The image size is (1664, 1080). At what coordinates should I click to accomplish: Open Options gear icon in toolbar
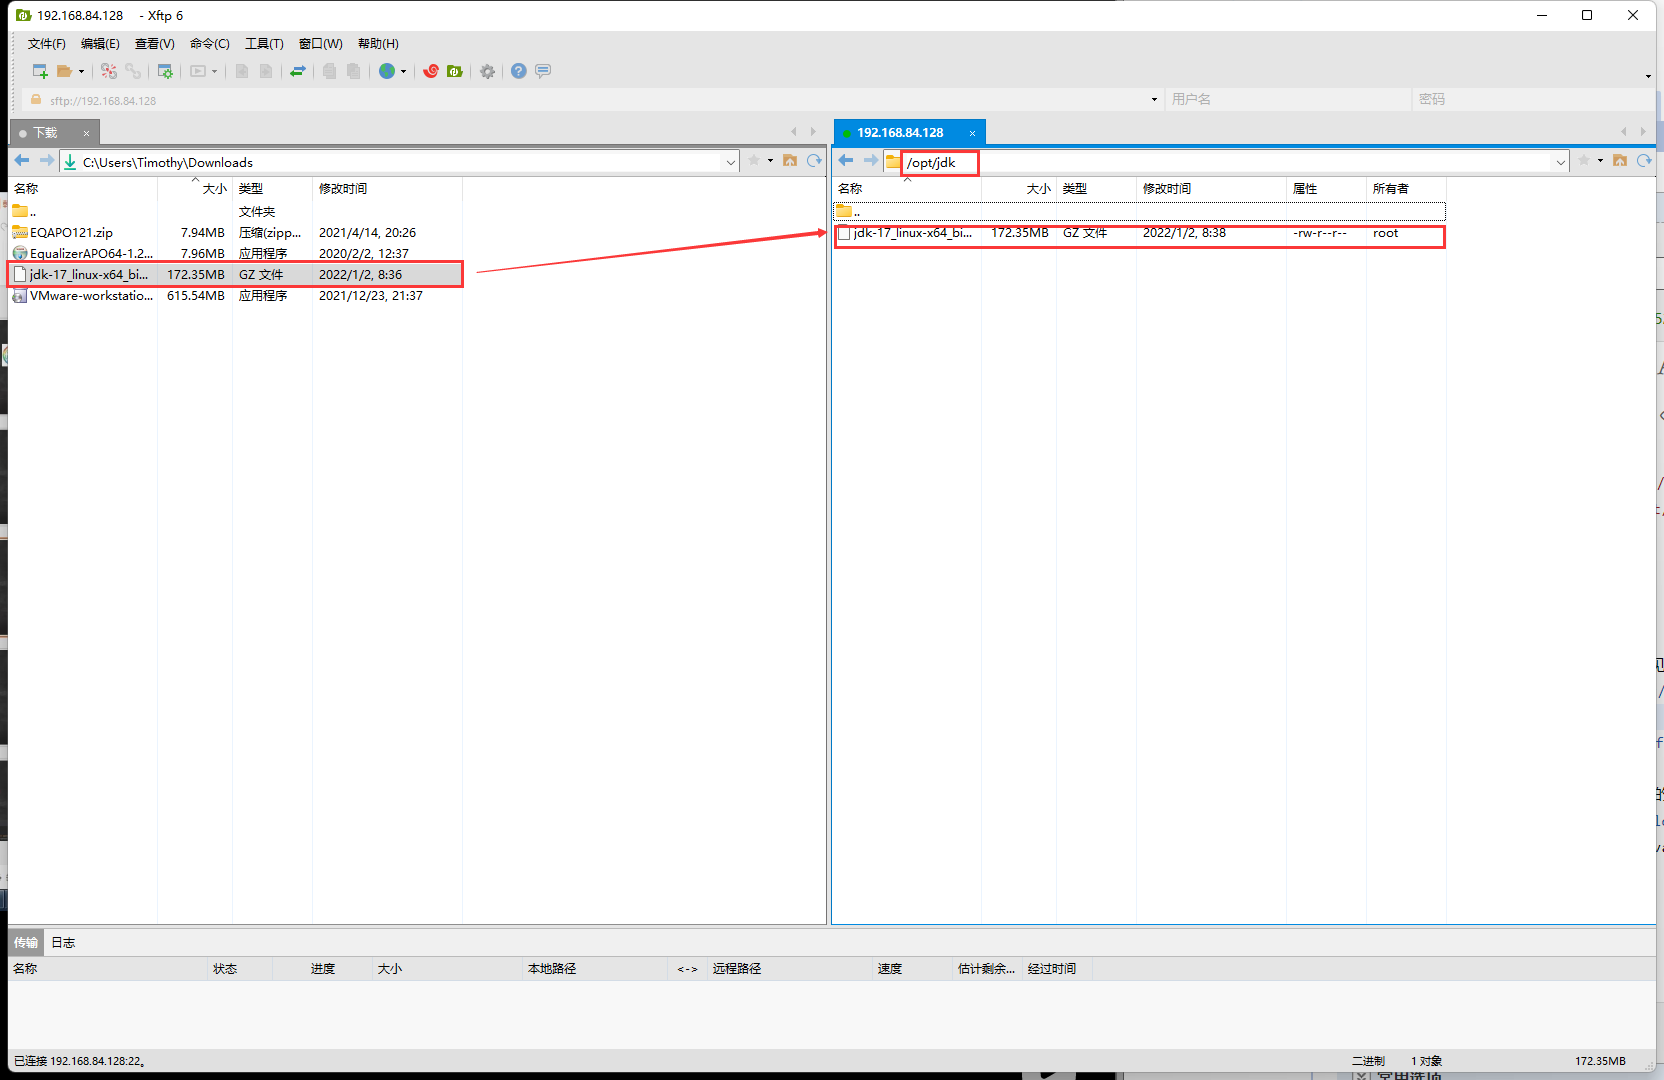(487, 71)
